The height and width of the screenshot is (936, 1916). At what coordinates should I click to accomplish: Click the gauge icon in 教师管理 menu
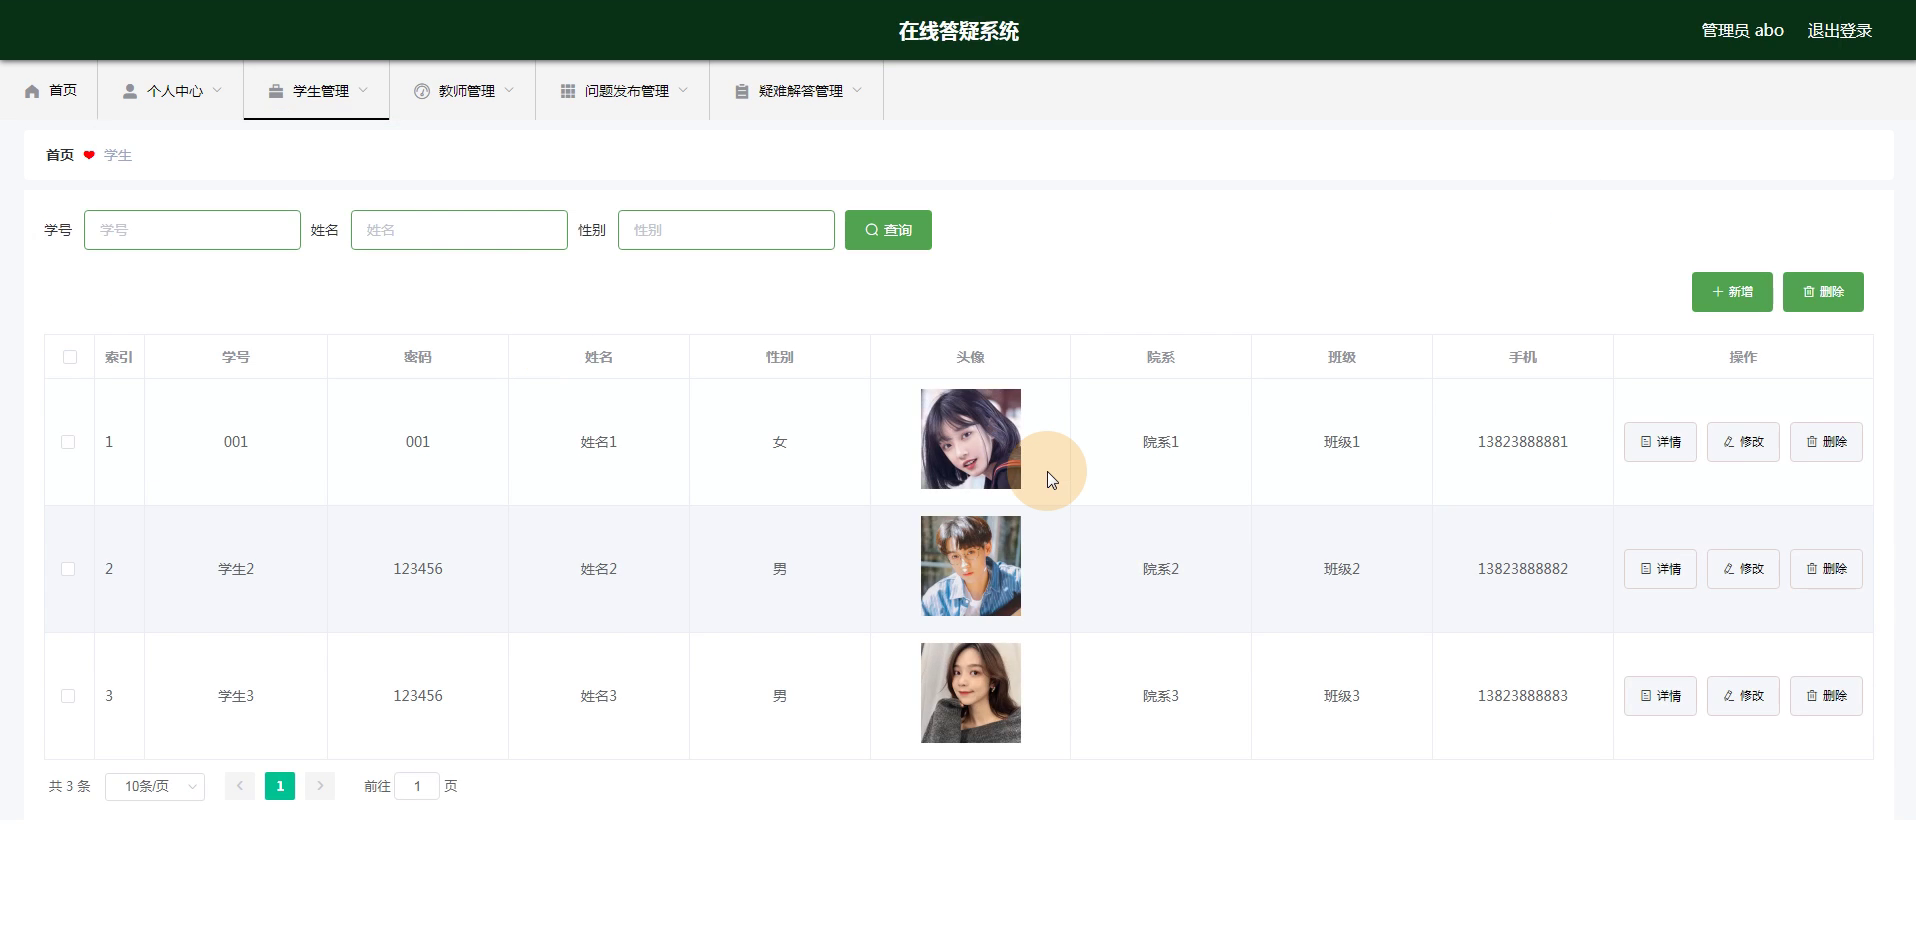(422, 91)
